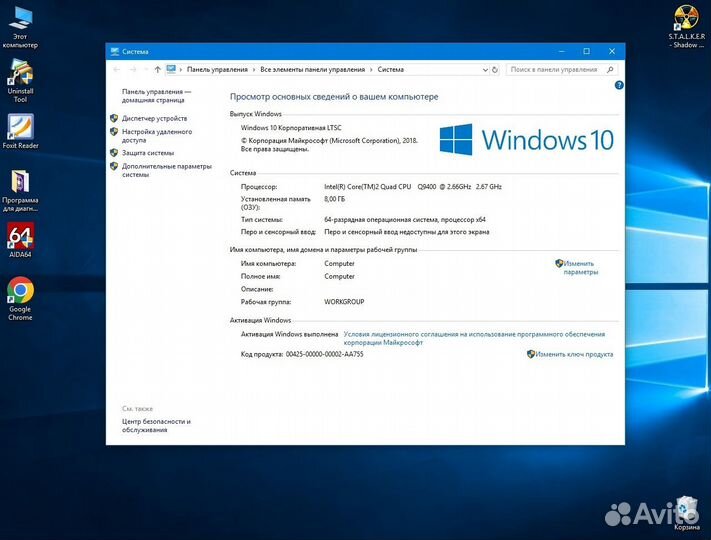Go to Панель управления breadcrumb
This screenshot has height=540, width=711.
[x=217, y=69]
